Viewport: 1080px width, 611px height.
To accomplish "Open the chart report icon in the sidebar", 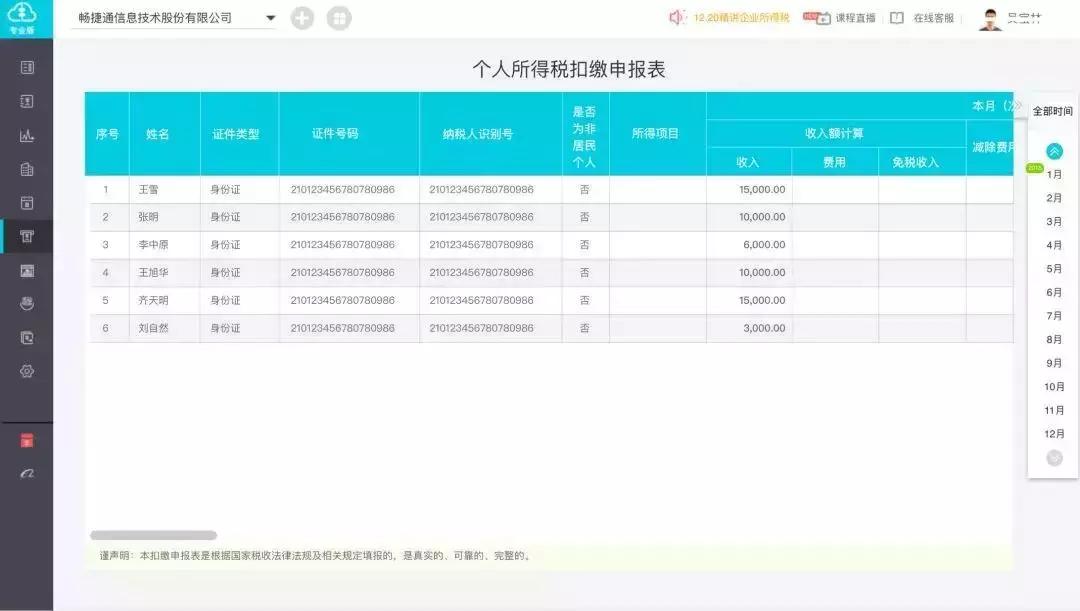I will [x=27, y=135].
